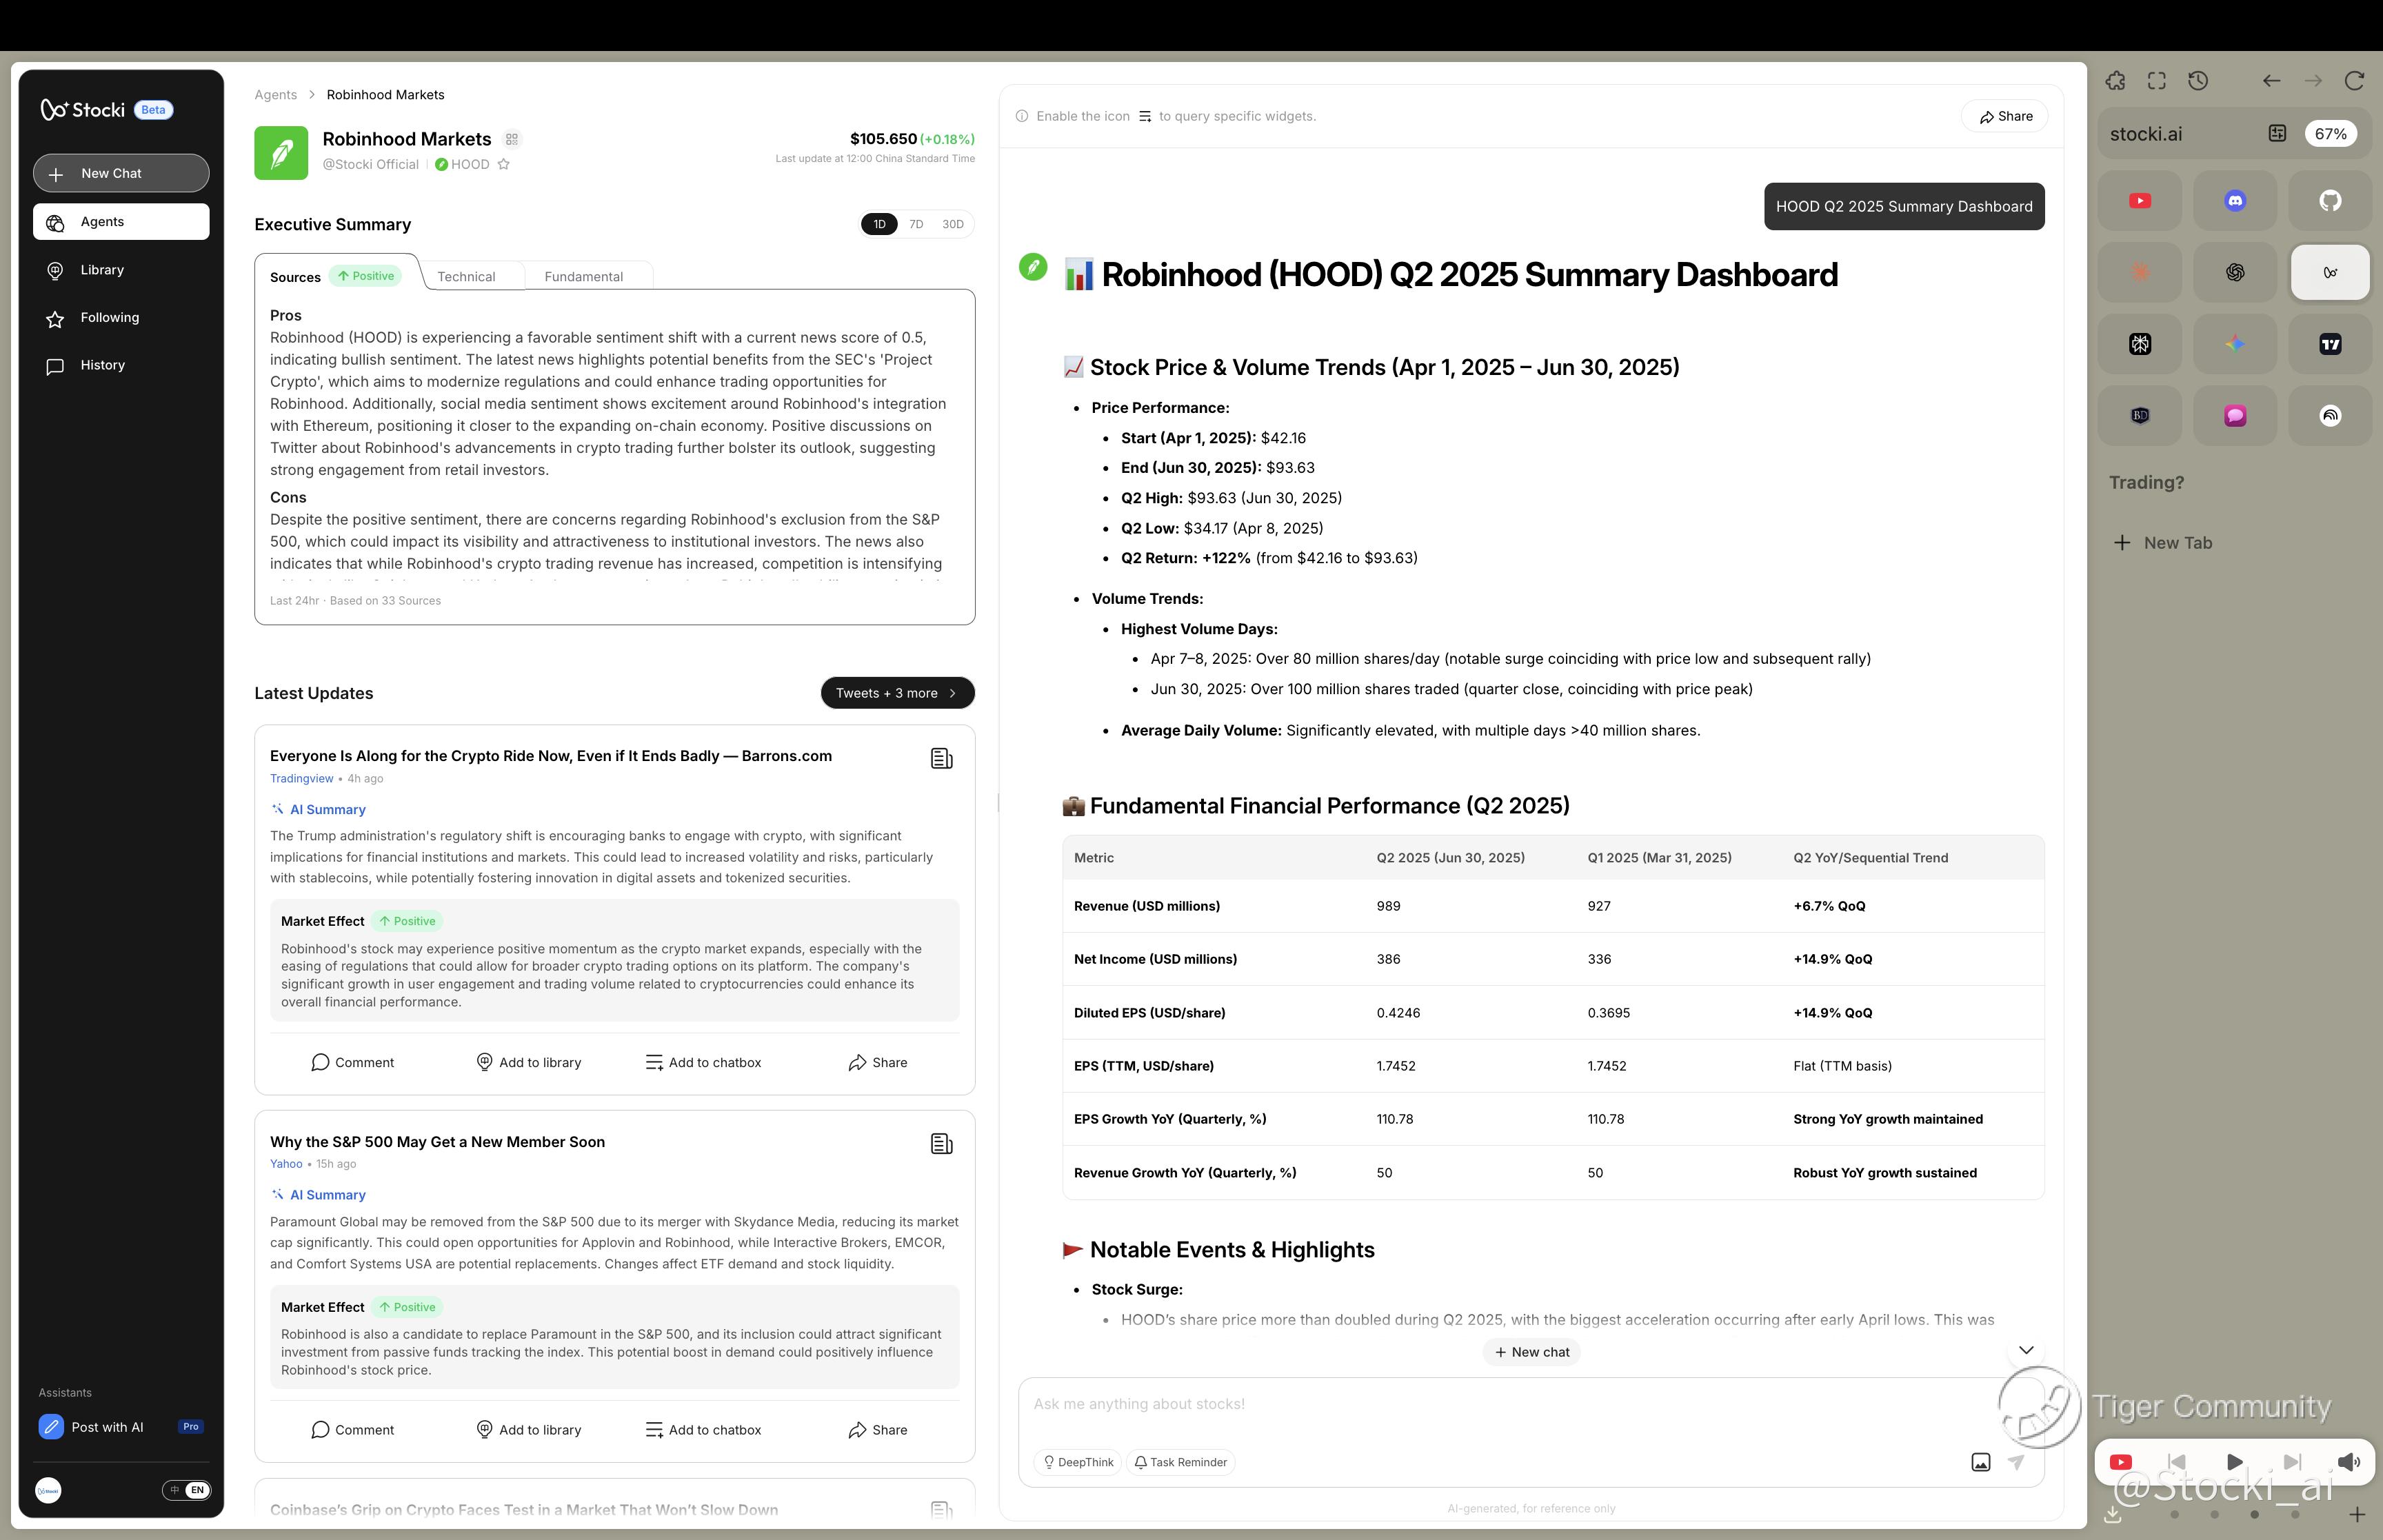This screenshot has height=1540, width=2383.
Task: Open the 67% zoom level control
Action: click(x=2329, y=134)
